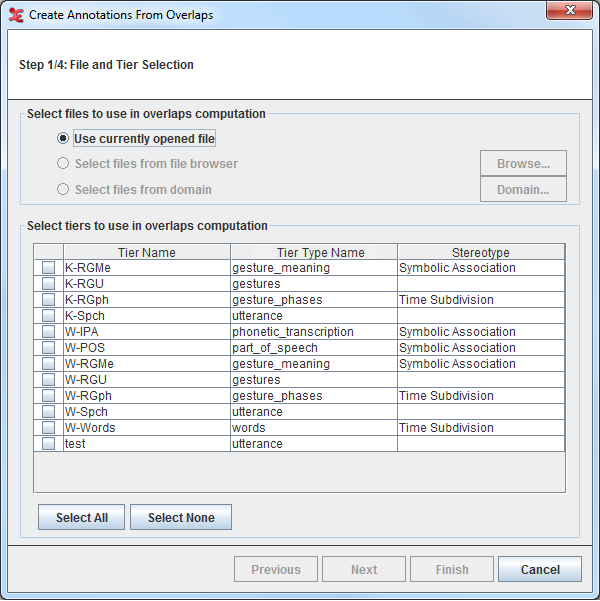Toggle the W-IPA tier checkbox
The image size is (600, 601).
(x=48, y=332)
